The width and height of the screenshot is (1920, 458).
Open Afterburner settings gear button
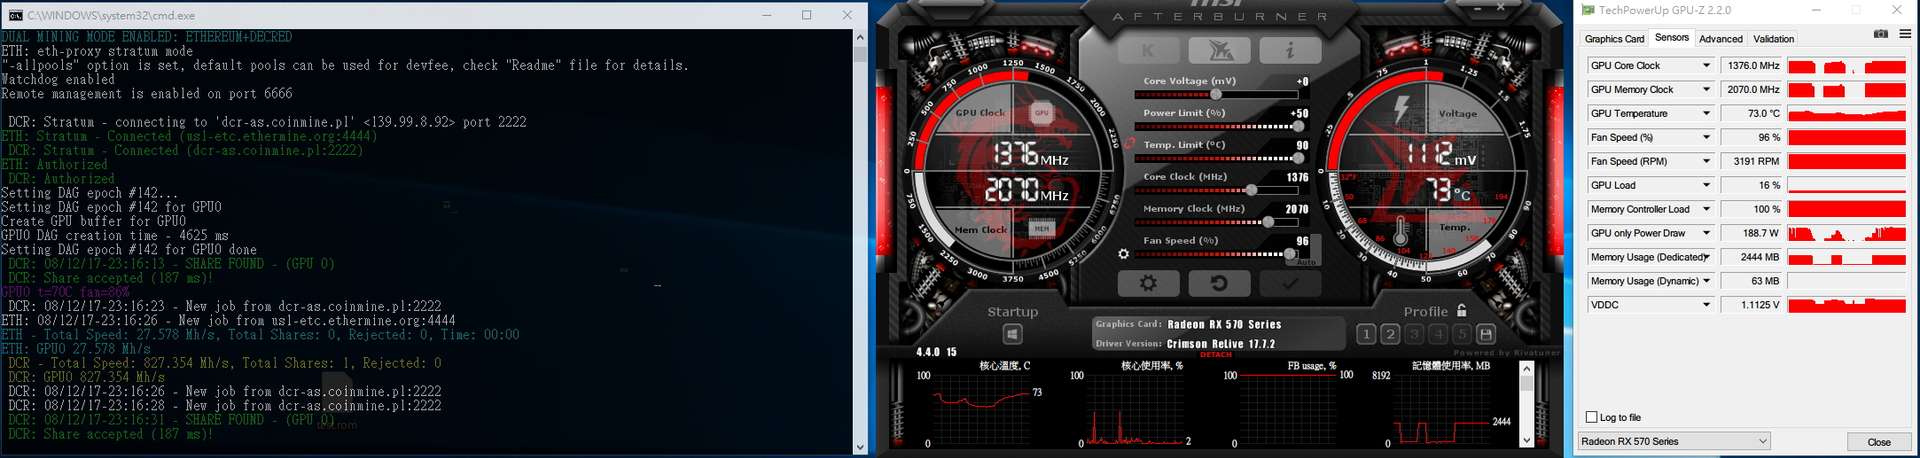click(x=1148, y=283)
